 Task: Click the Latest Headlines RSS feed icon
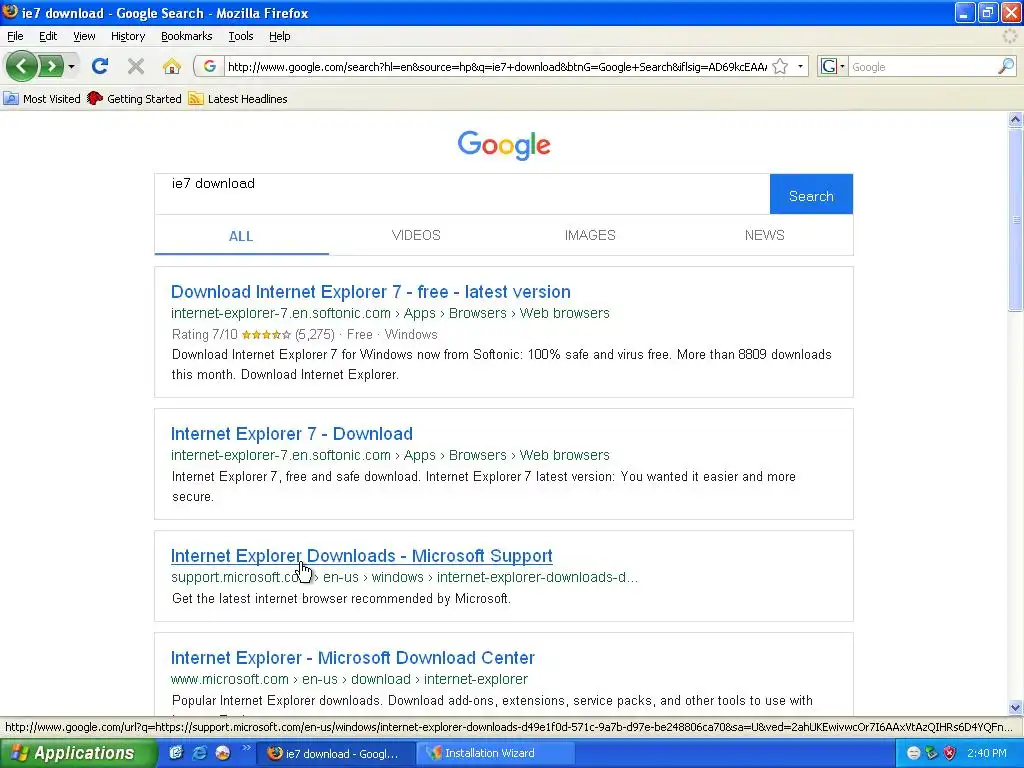point(195,99)
